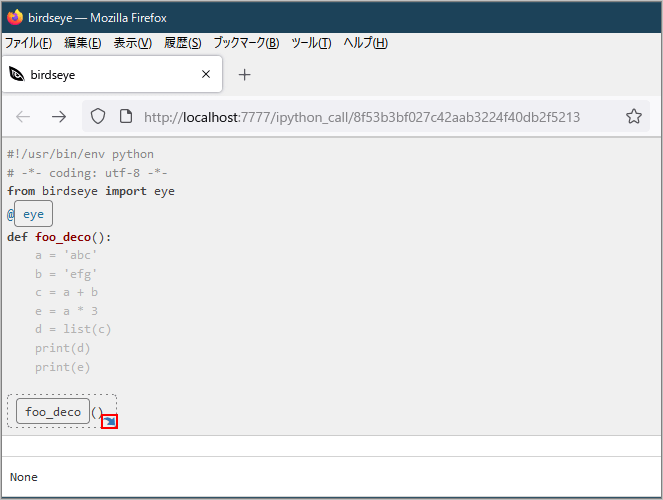Select the birdseye tab
Screen dimensions: 663x500
click(x=112, y=74)
